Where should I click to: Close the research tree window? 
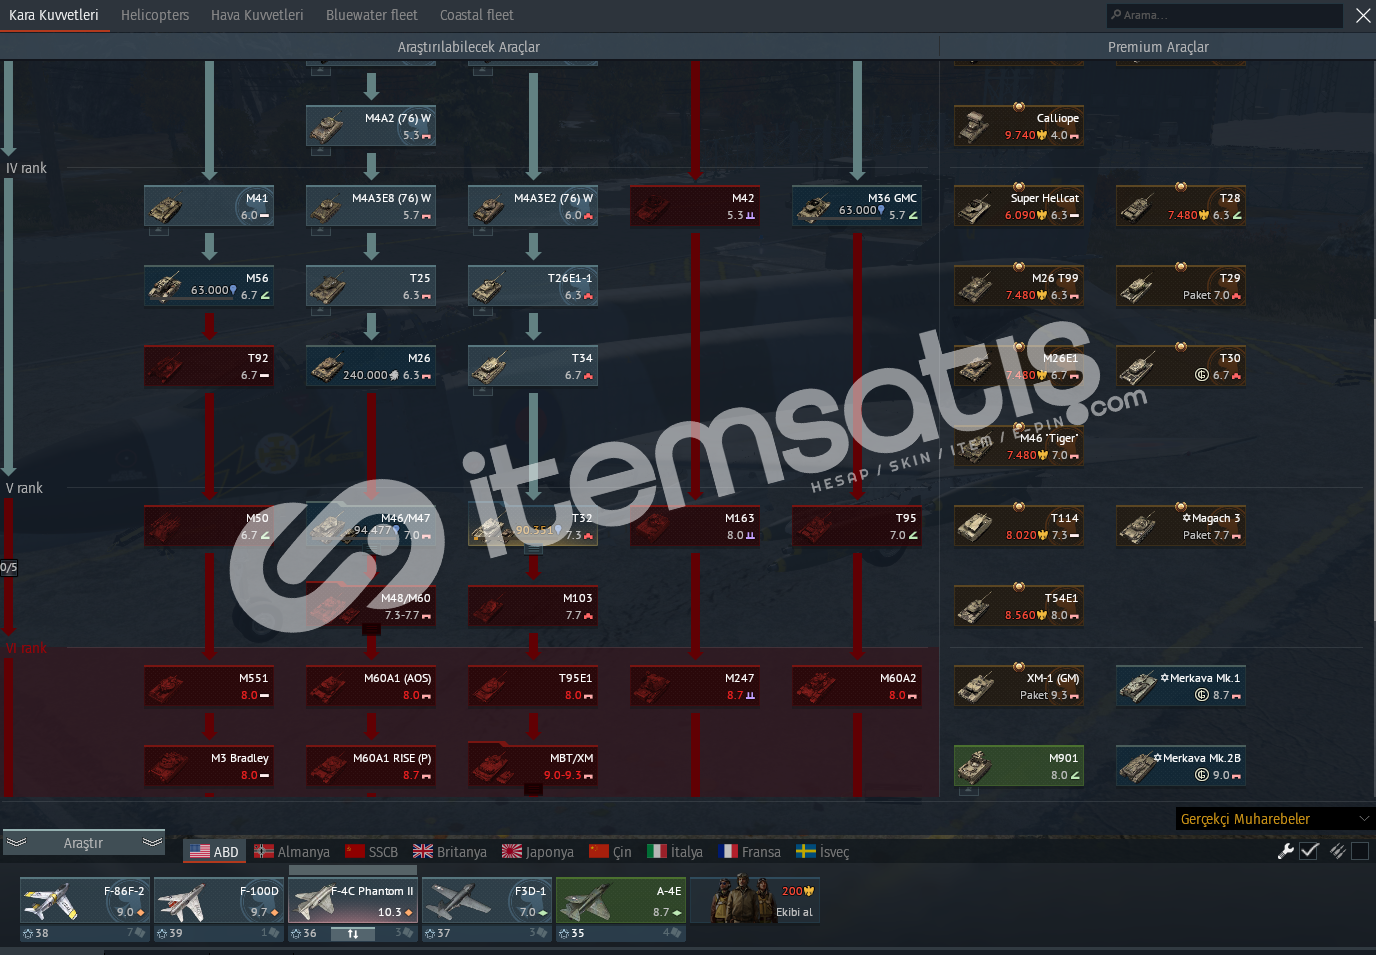point(1363,15)
